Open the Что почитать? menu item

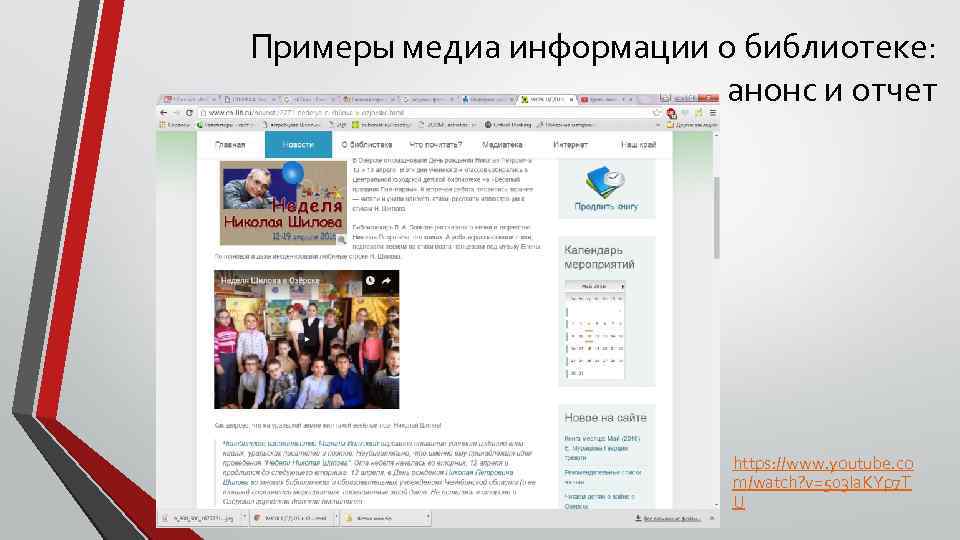[435, 145]
